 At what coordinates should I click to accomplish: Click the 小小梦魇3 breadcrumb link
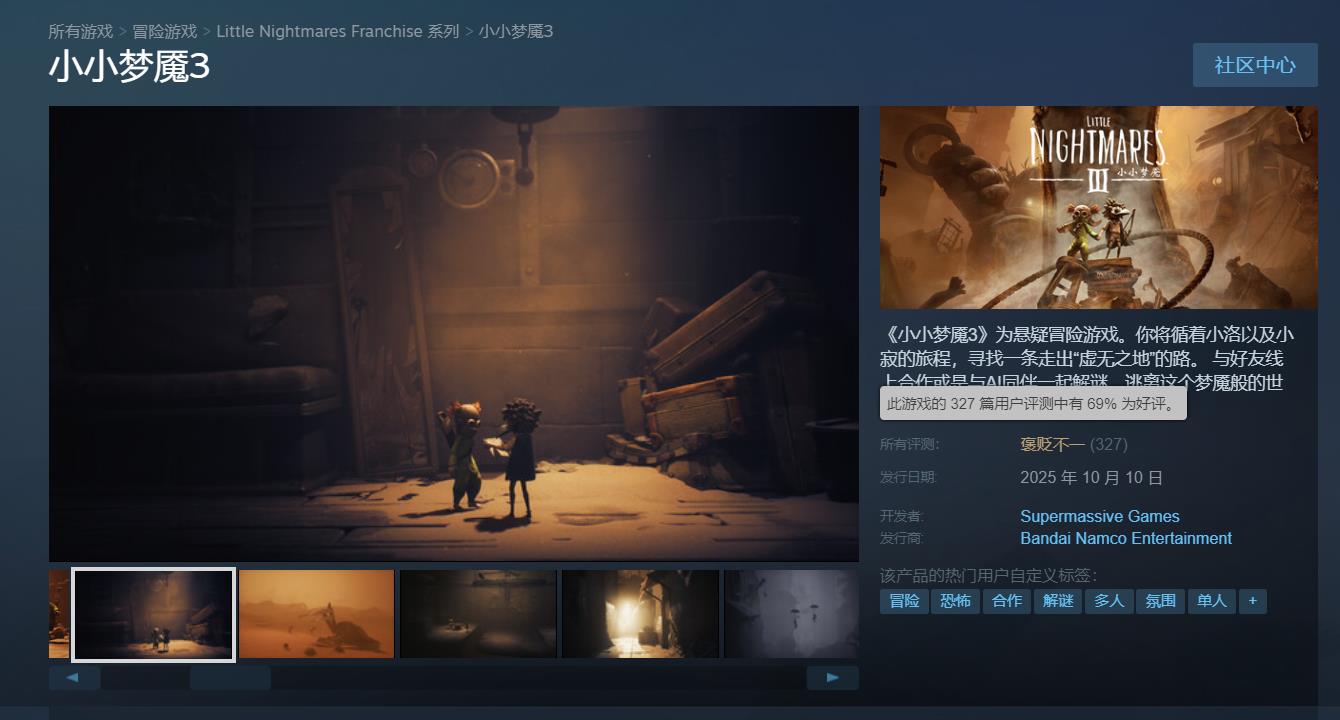click(516, 31)
